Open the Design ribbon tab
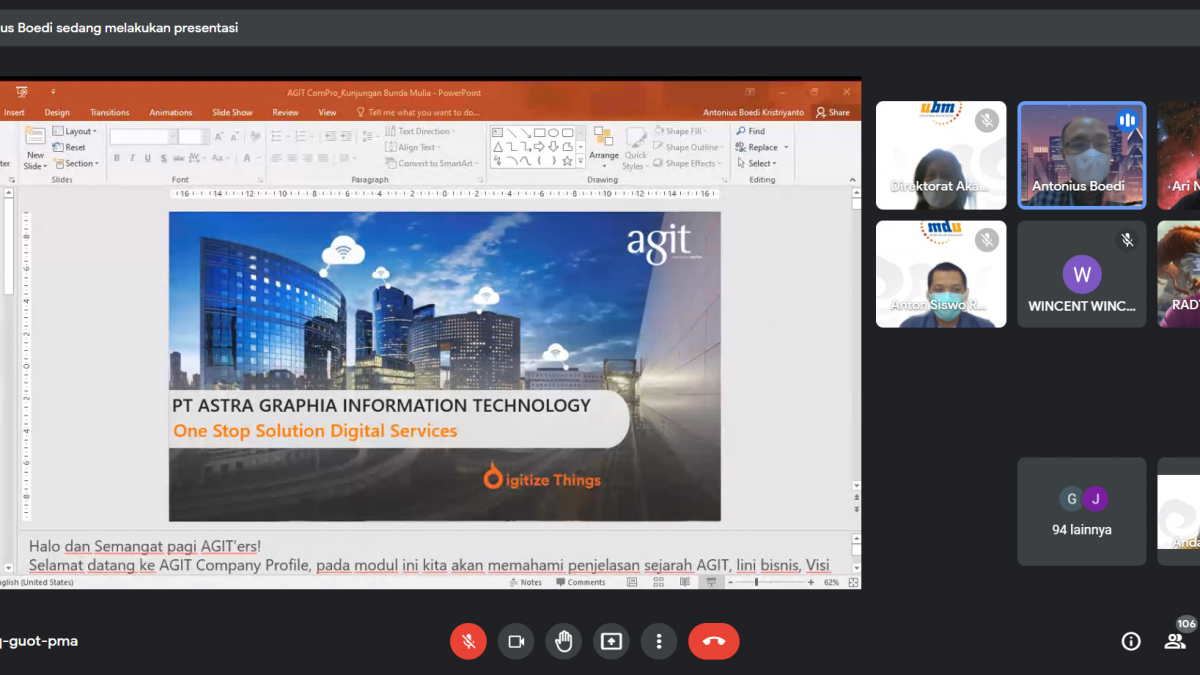The width and height of the screenshot is (1200, 675). click(x=57, y=113)
